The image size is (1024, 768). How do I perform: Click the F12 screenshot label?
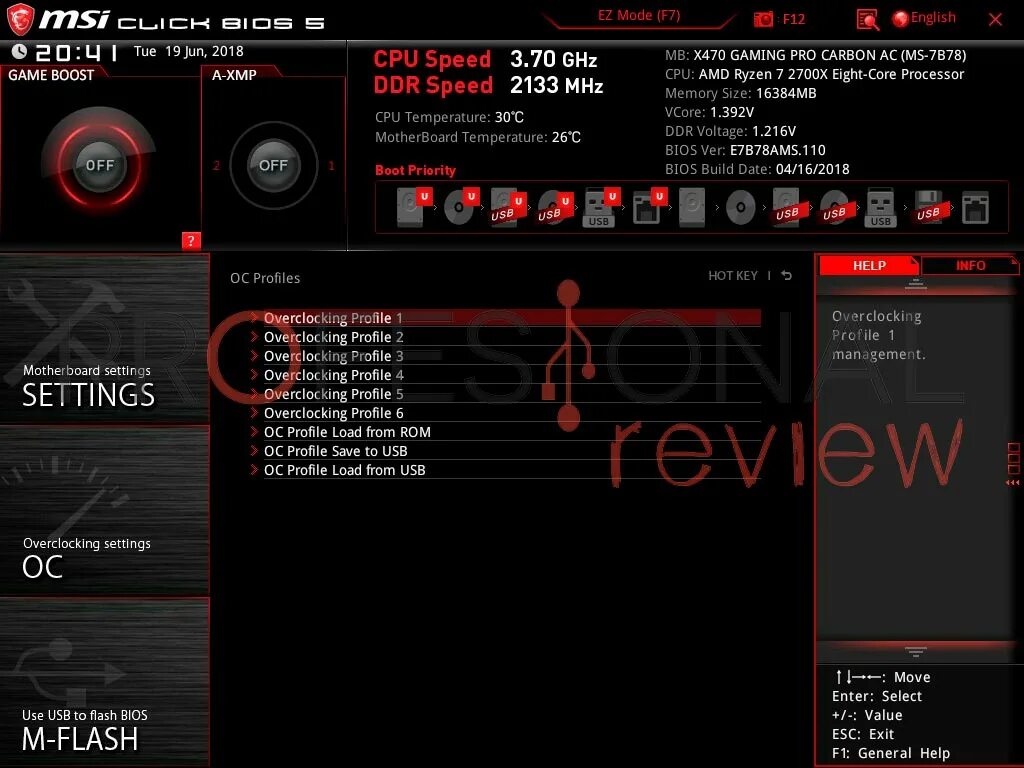(x=793, y=19)
